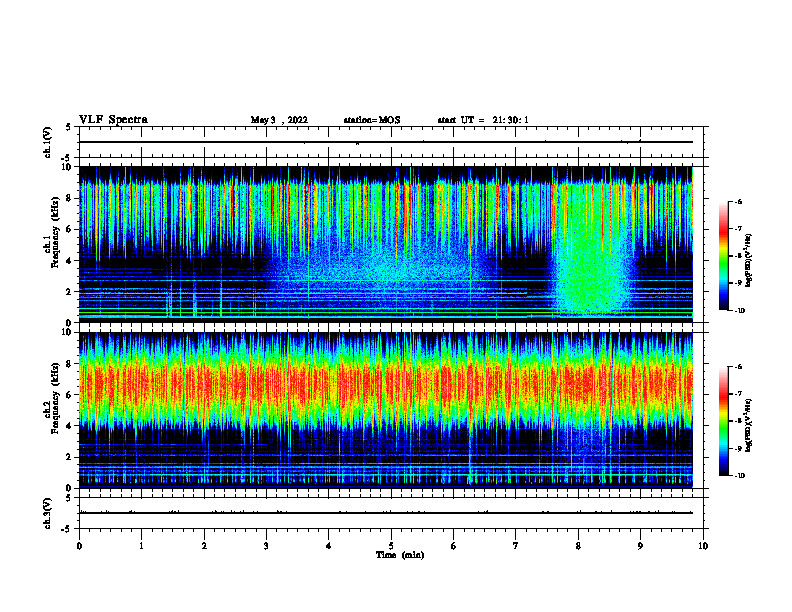Click the '8' kHz tick on ch.1 frequency axis
Viewport: 792px width, 612px height.
70,198
